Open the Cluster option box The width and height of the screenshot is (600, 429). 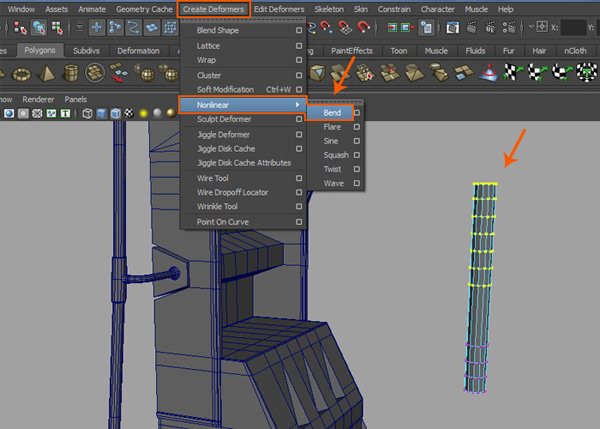[299, 75]
